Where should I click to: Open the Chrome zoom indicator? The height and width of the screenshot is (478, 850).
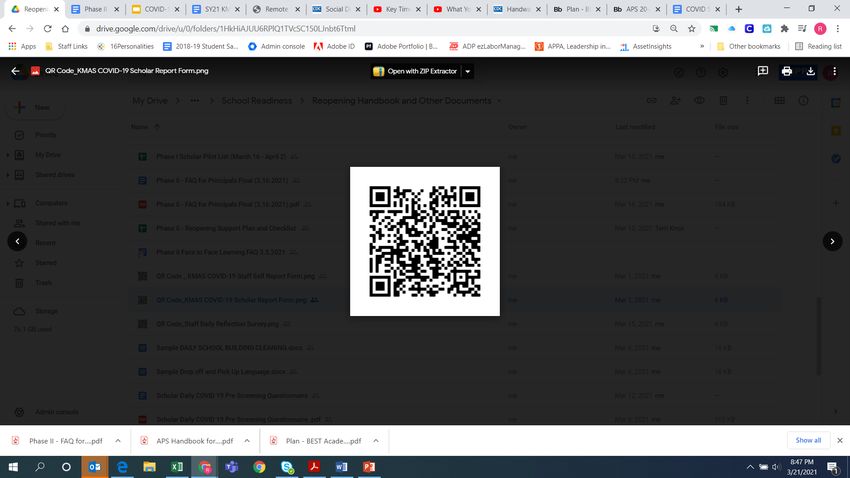673,29
